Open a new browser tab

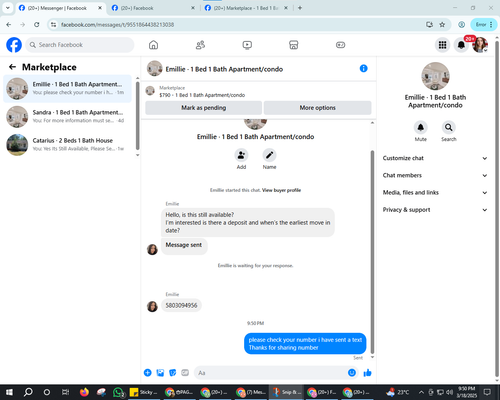tap(300, 8)
